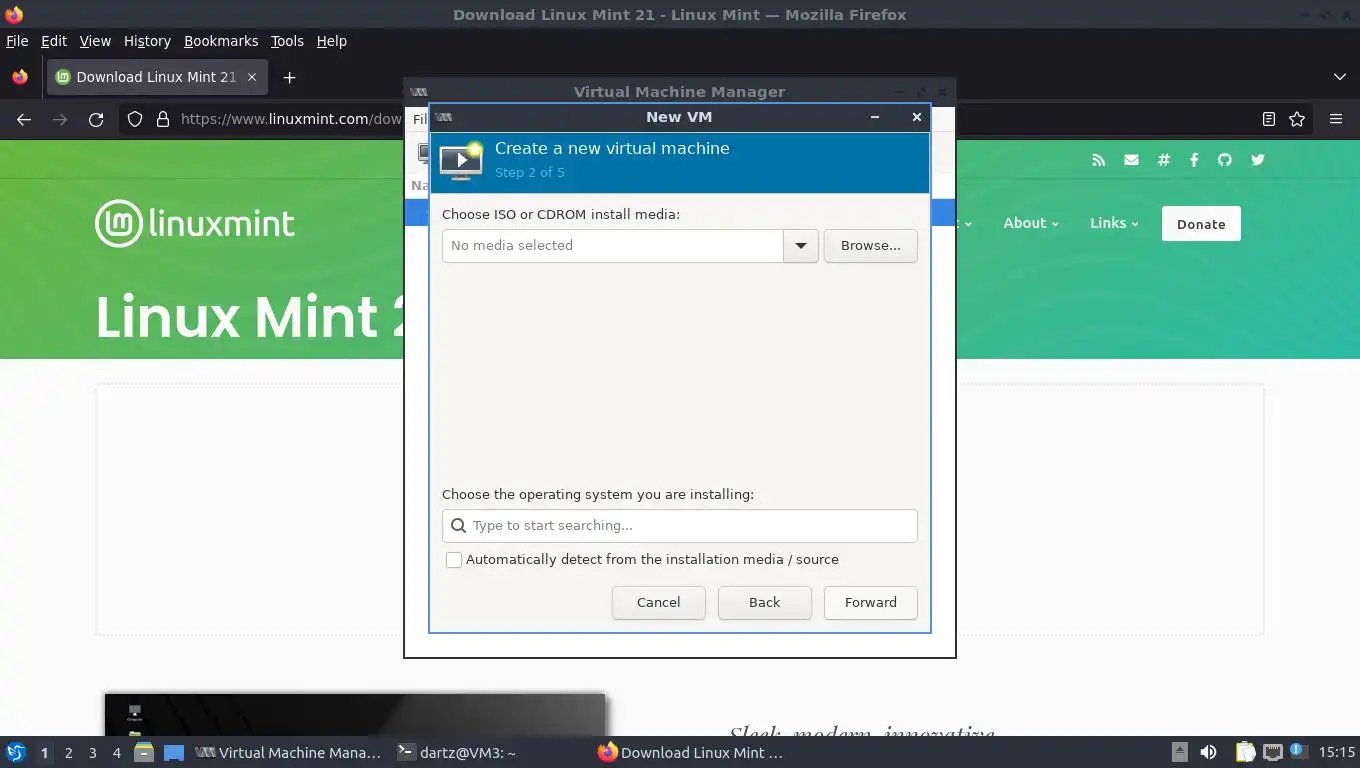Click the Firefox forward arrow
The width and height of the screenshot is (1360, 768).
point(60,119)
